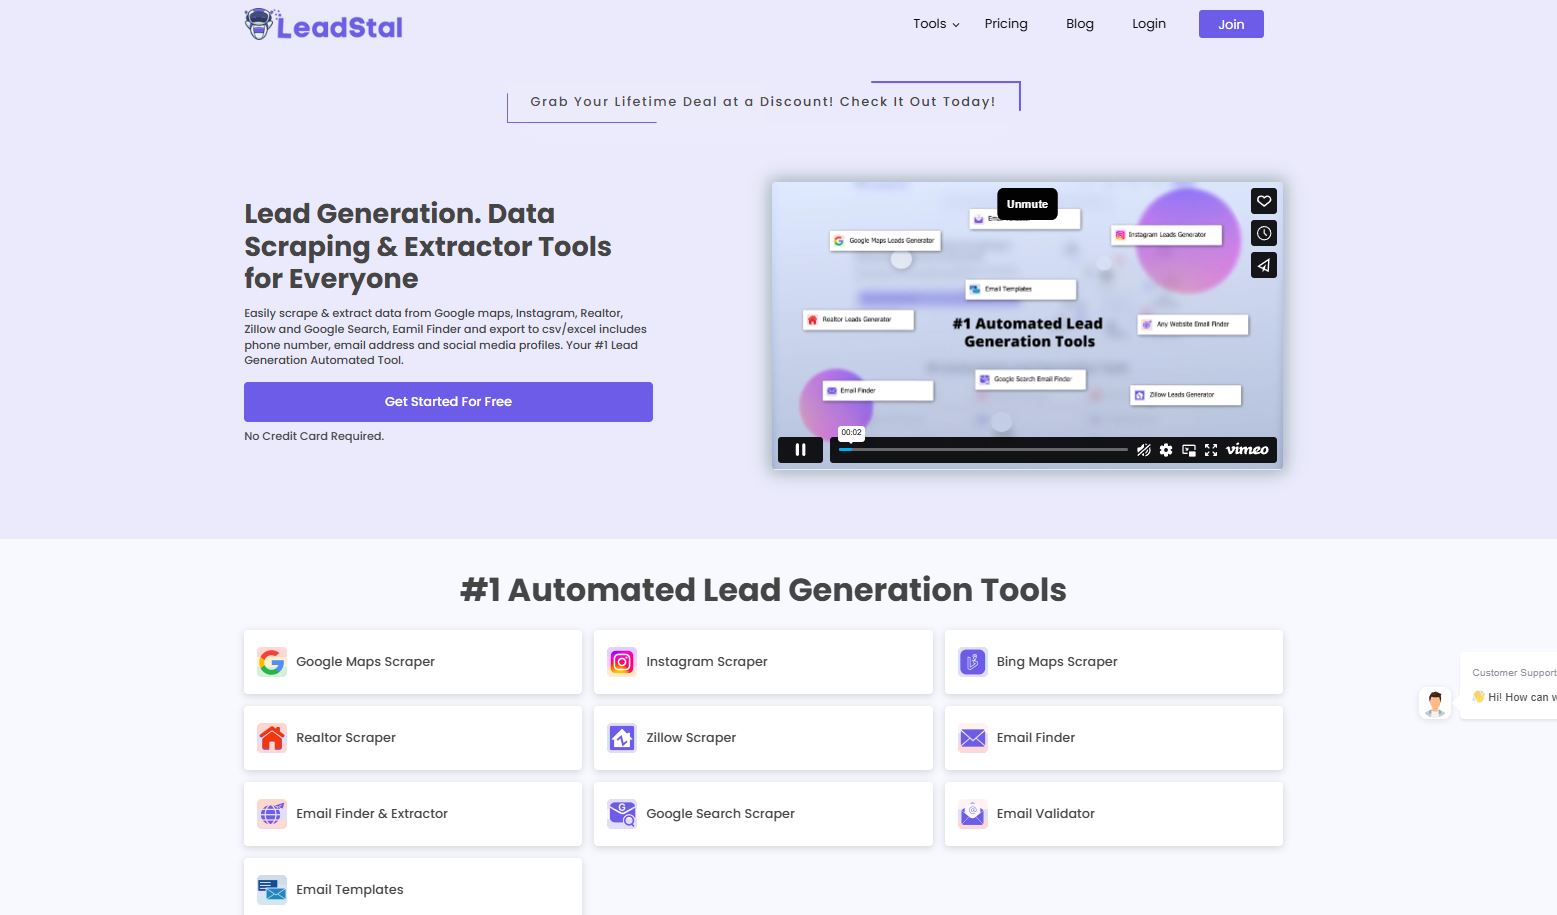
Task: Pause the Vimeo video
Action: tap(800, 450)
